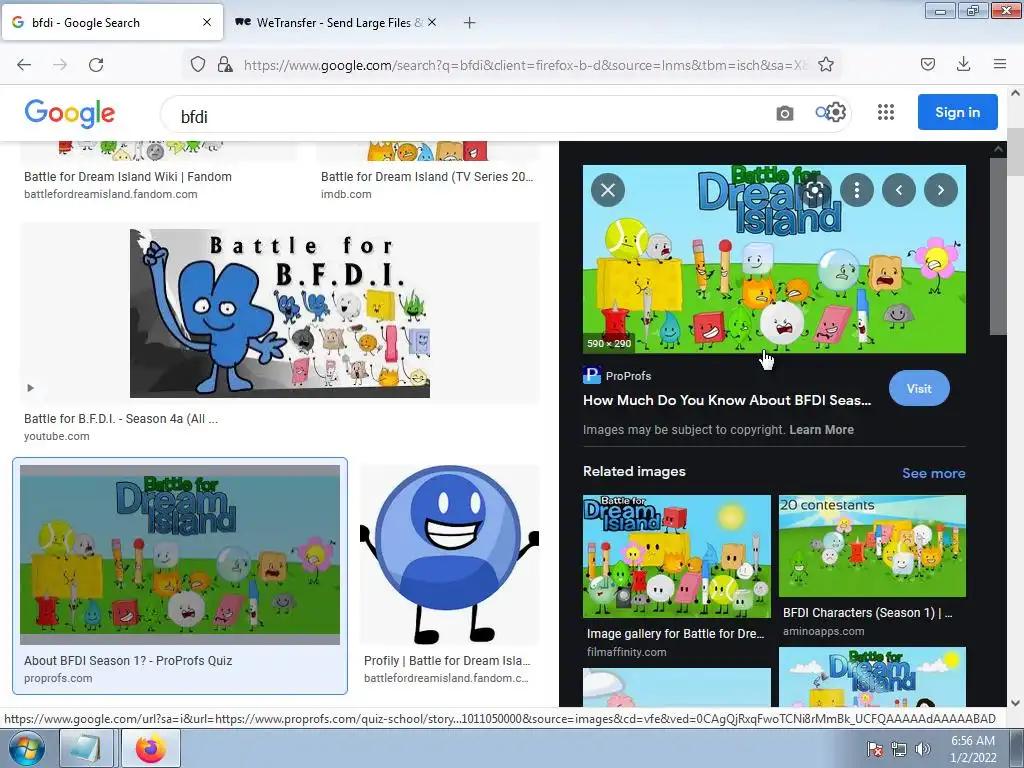The height and width of the screenshot is (768, 1024).
Task: Open site information via the padlock icon
Action: [225, 64]
